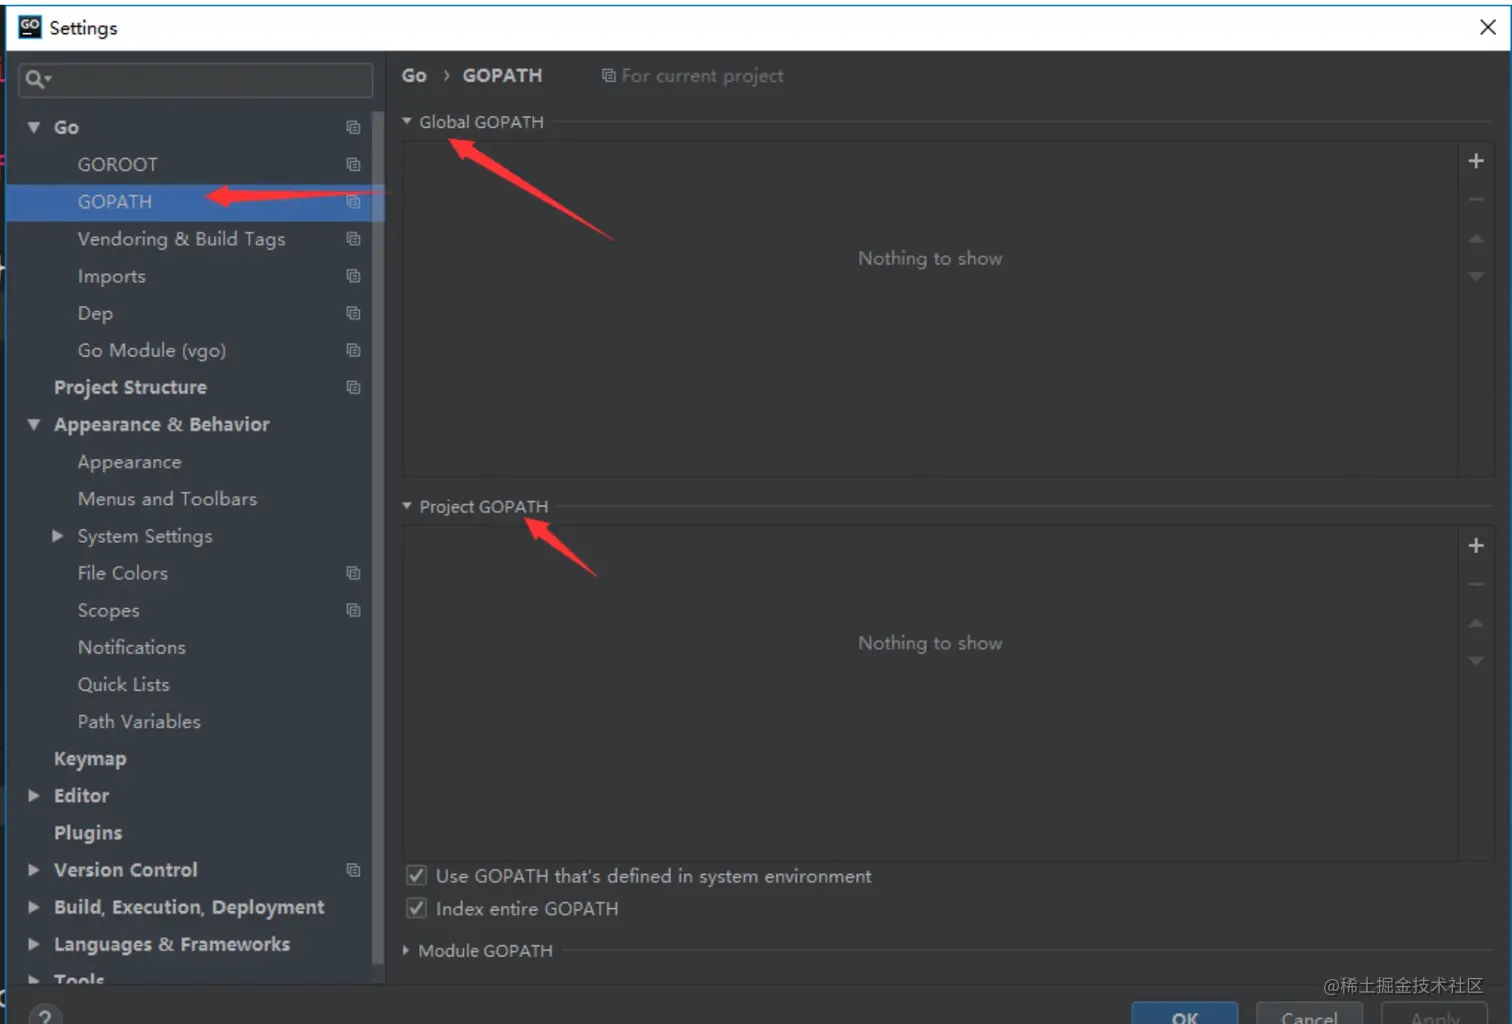Expand the Editor settings node
Screen dimensions: 1512x1024
click(34, 796)
